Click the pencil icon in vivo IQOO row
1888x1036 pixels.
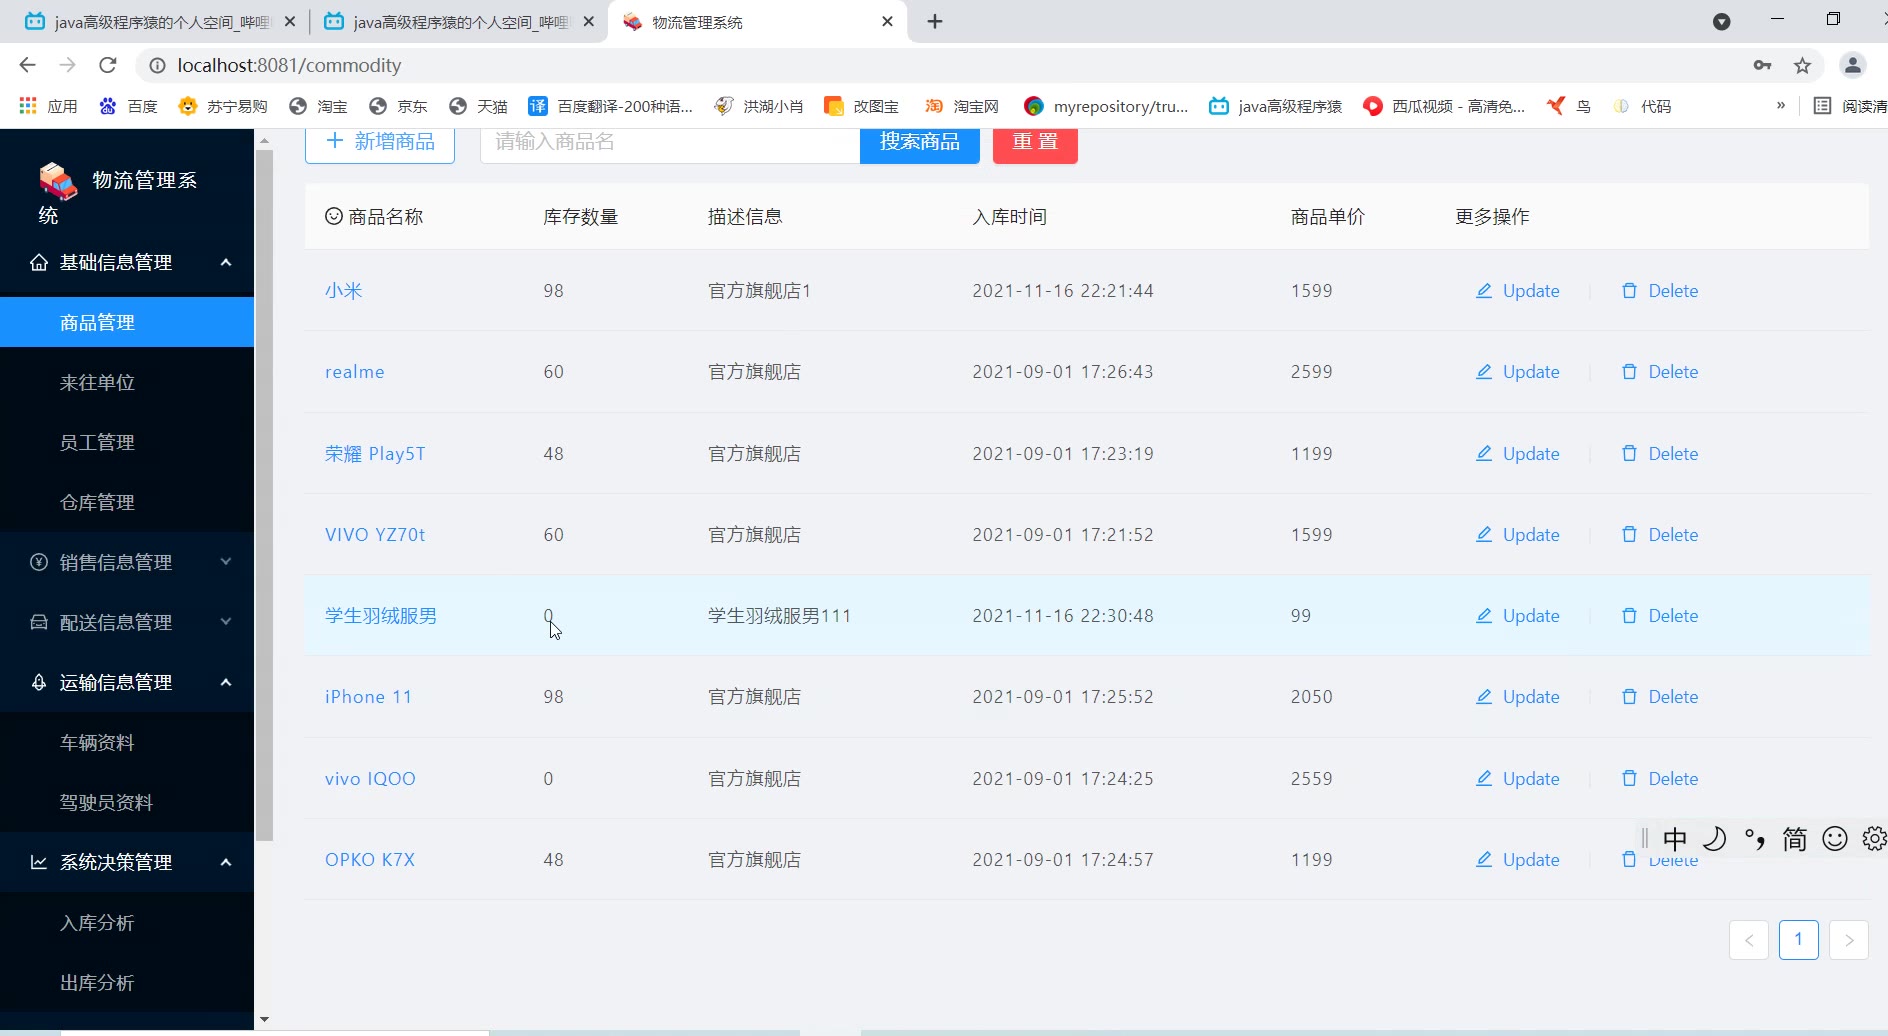[x=1484, y=779]
